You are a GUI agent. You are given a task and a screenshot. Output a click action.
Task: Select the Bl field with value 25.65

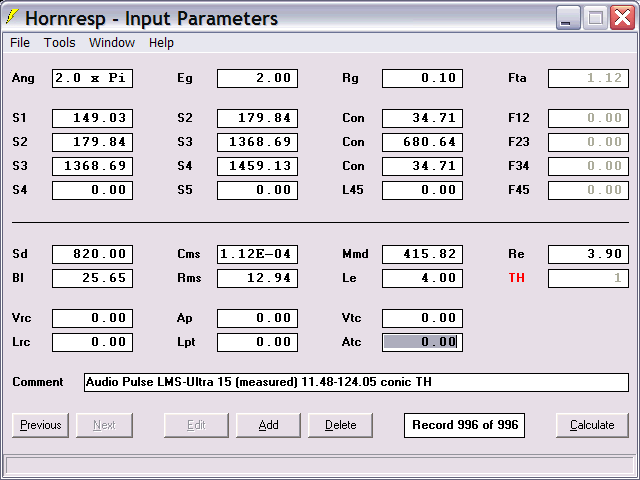pyautogui.click(x=92, y=278)
